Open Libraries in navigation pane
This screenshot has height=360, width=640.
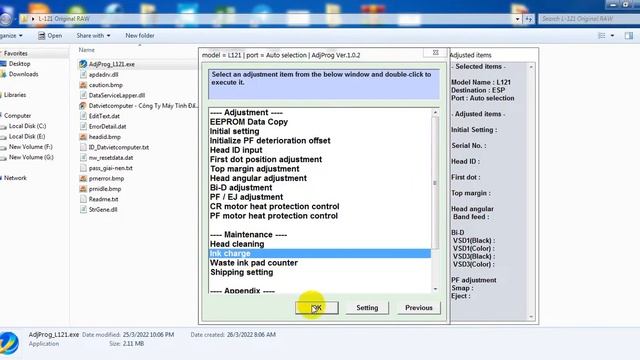[x=15, y=95]
